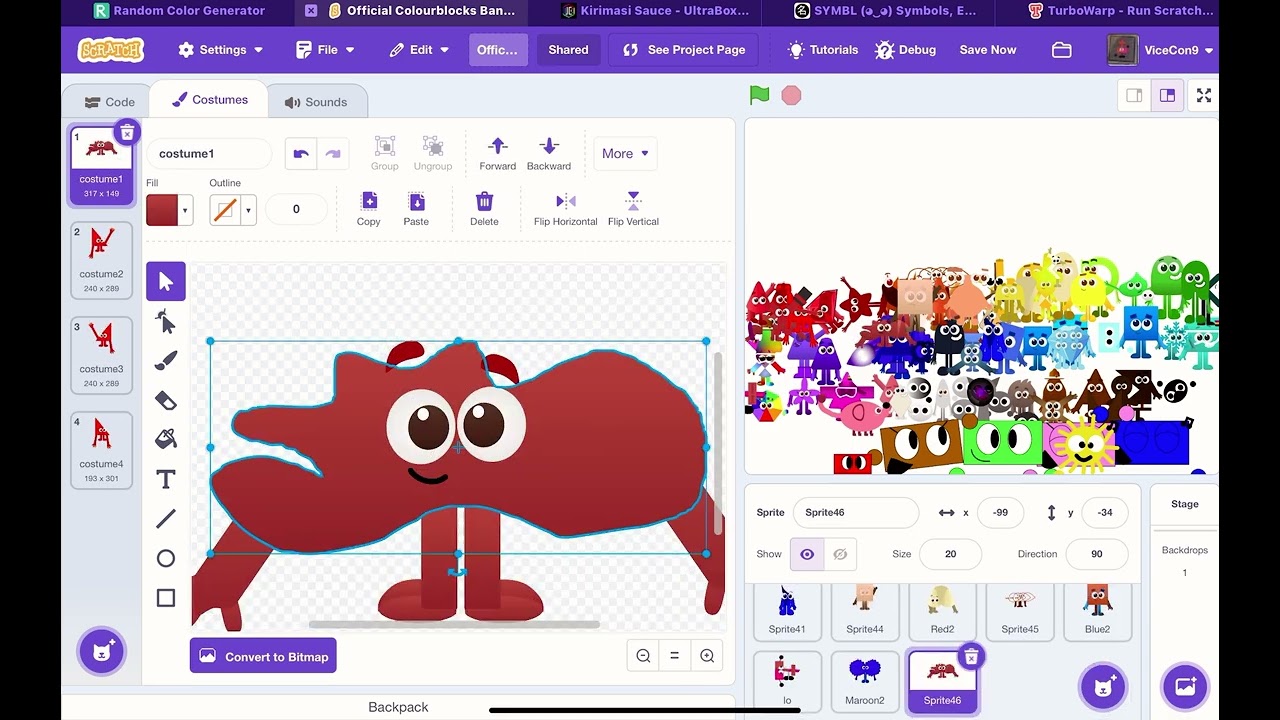Select the Fill bucket tool
1280x720 pixels.
166,440
